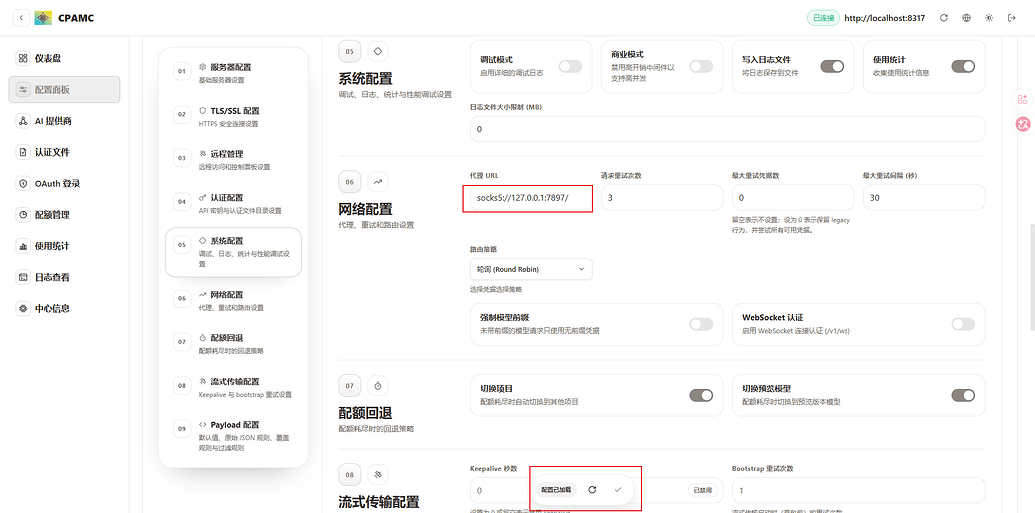1035x513 pixels.
Task: Click the pink translate floating icon
Action: (1022, 123)
